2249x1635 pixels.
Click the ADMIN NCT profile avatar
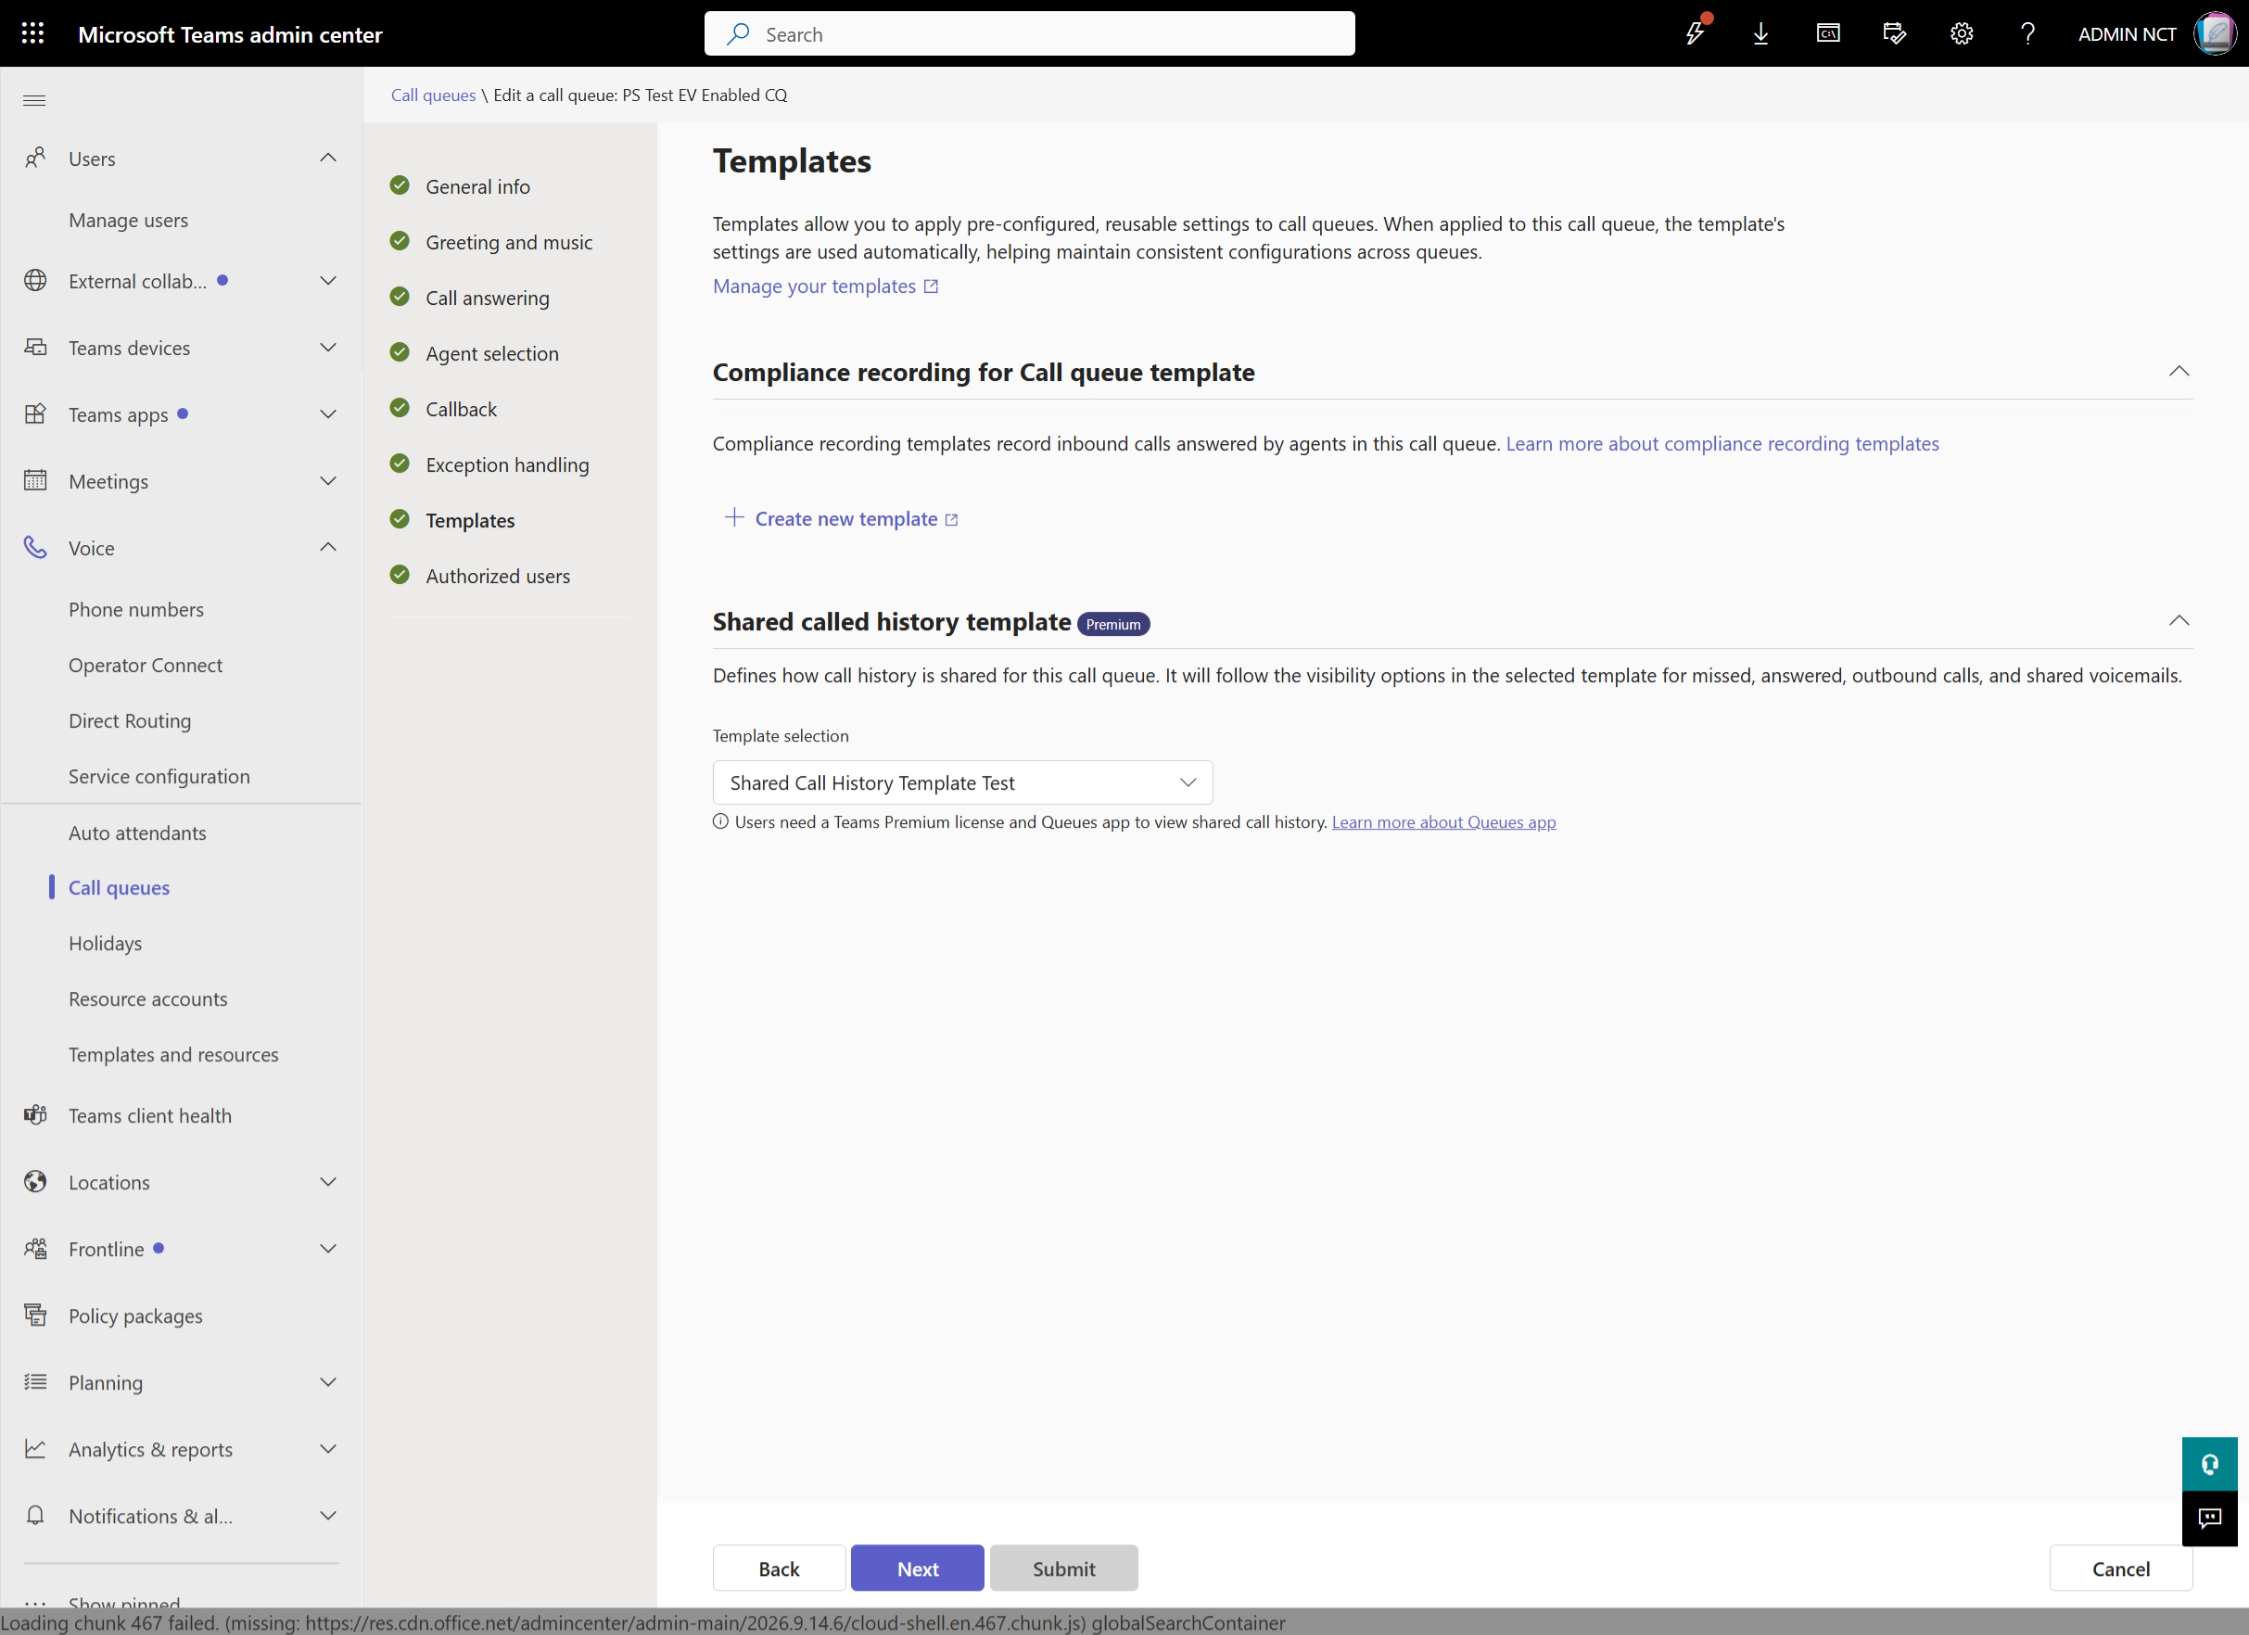point(2215,33)
